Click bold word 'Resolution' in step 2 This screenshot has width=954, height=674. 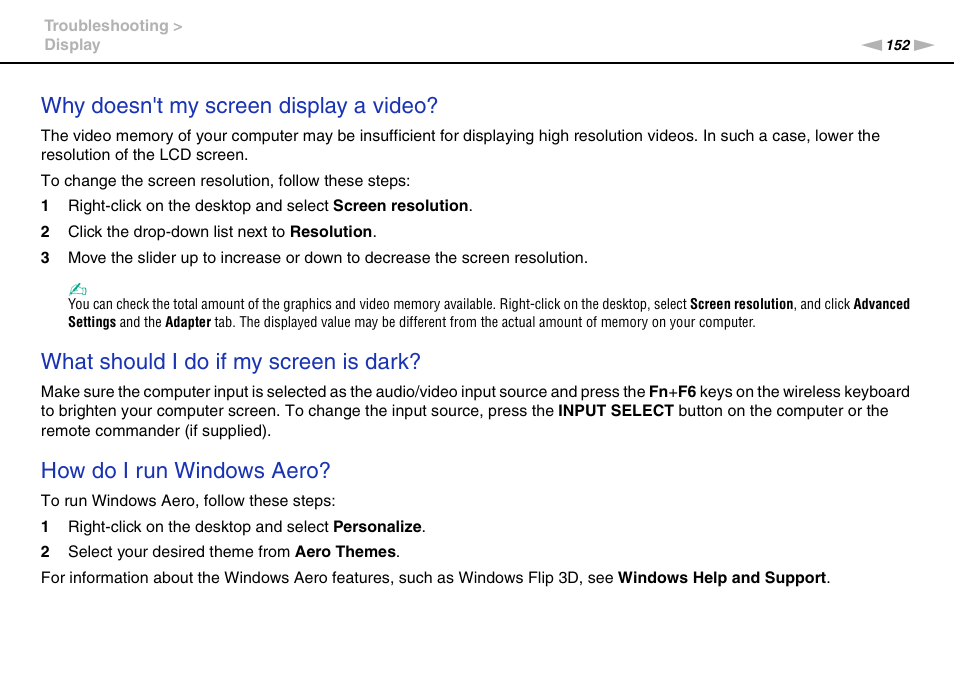[x=331, y=232]
